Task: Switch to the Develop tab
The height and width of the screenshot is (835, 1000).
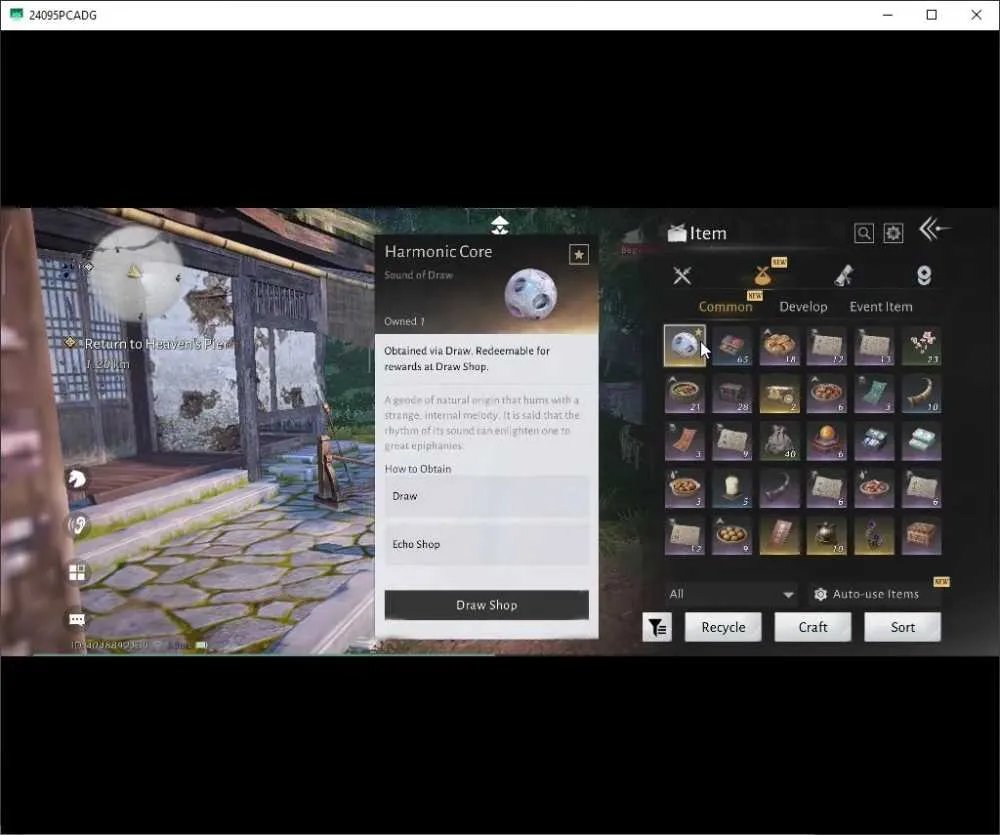Action: point(803,307)
